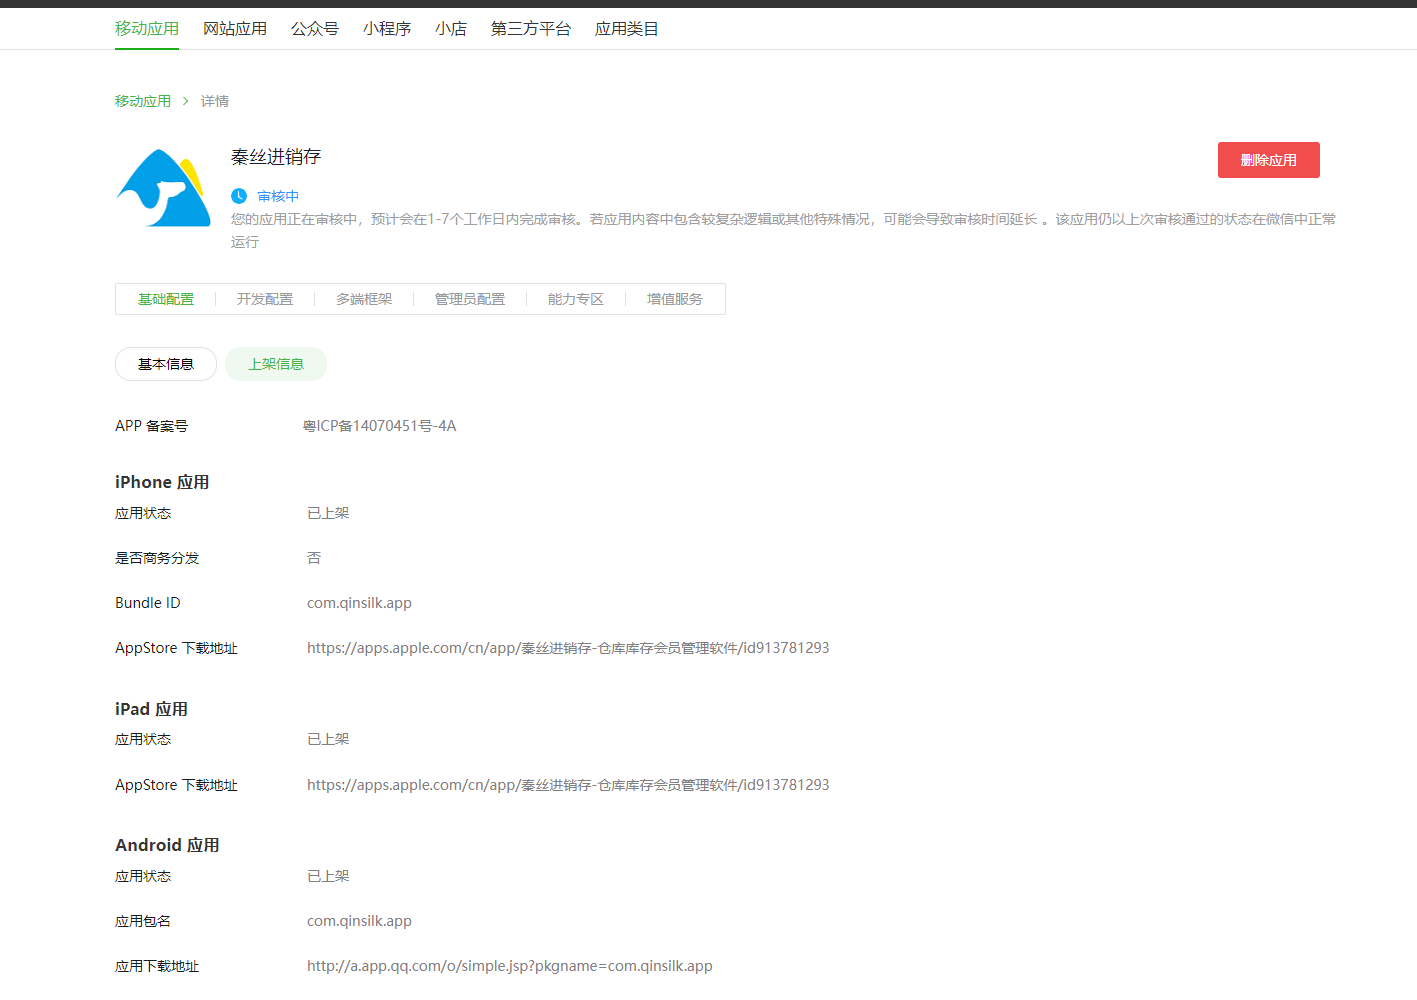
Task: Click the 审核中 status text
Action: click(278, 196)
